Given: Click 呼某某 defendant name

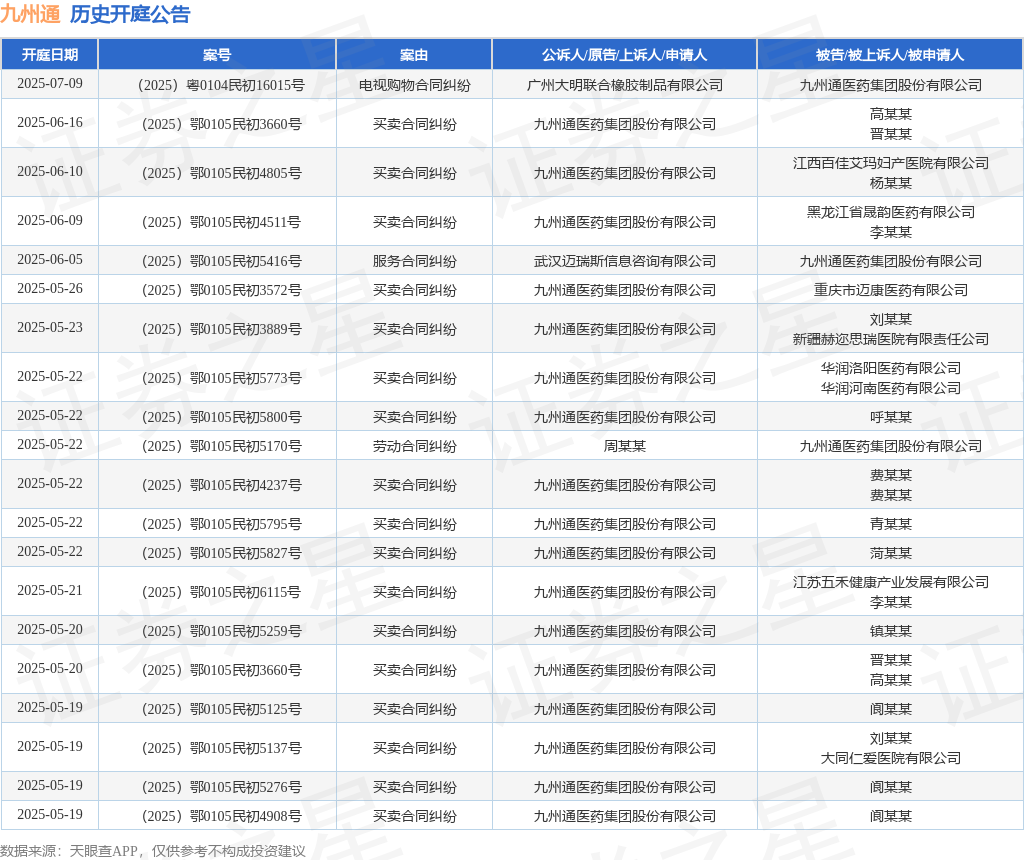Looking at the screenshot, I should pos(891,417).
